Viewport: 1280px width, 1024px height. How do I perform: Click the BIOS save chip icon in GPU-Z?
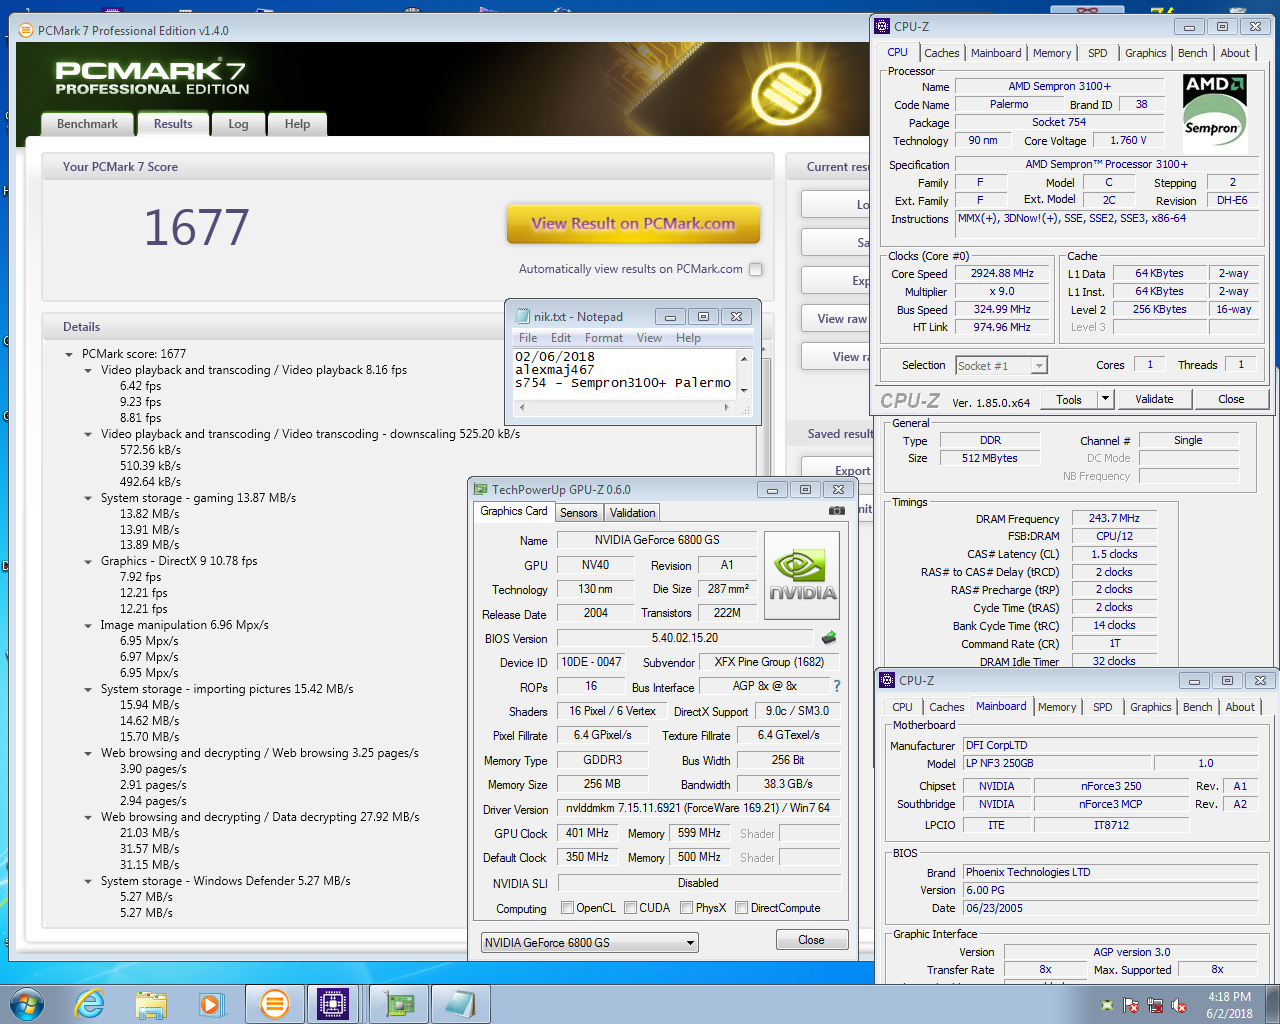[x=829, y=638]
